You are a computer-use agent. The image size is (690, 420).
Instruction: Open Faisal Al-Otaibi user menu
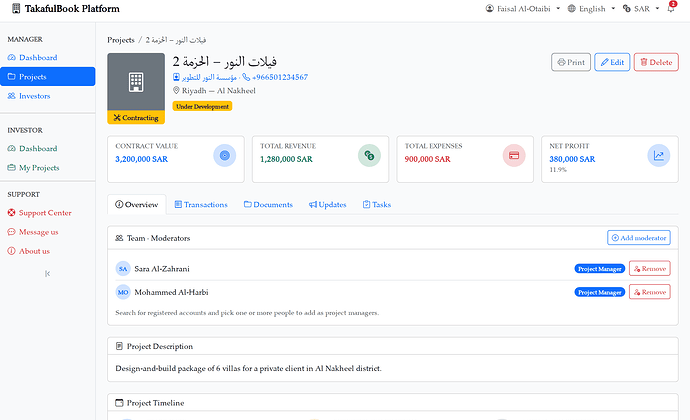(x=523, y=8)
